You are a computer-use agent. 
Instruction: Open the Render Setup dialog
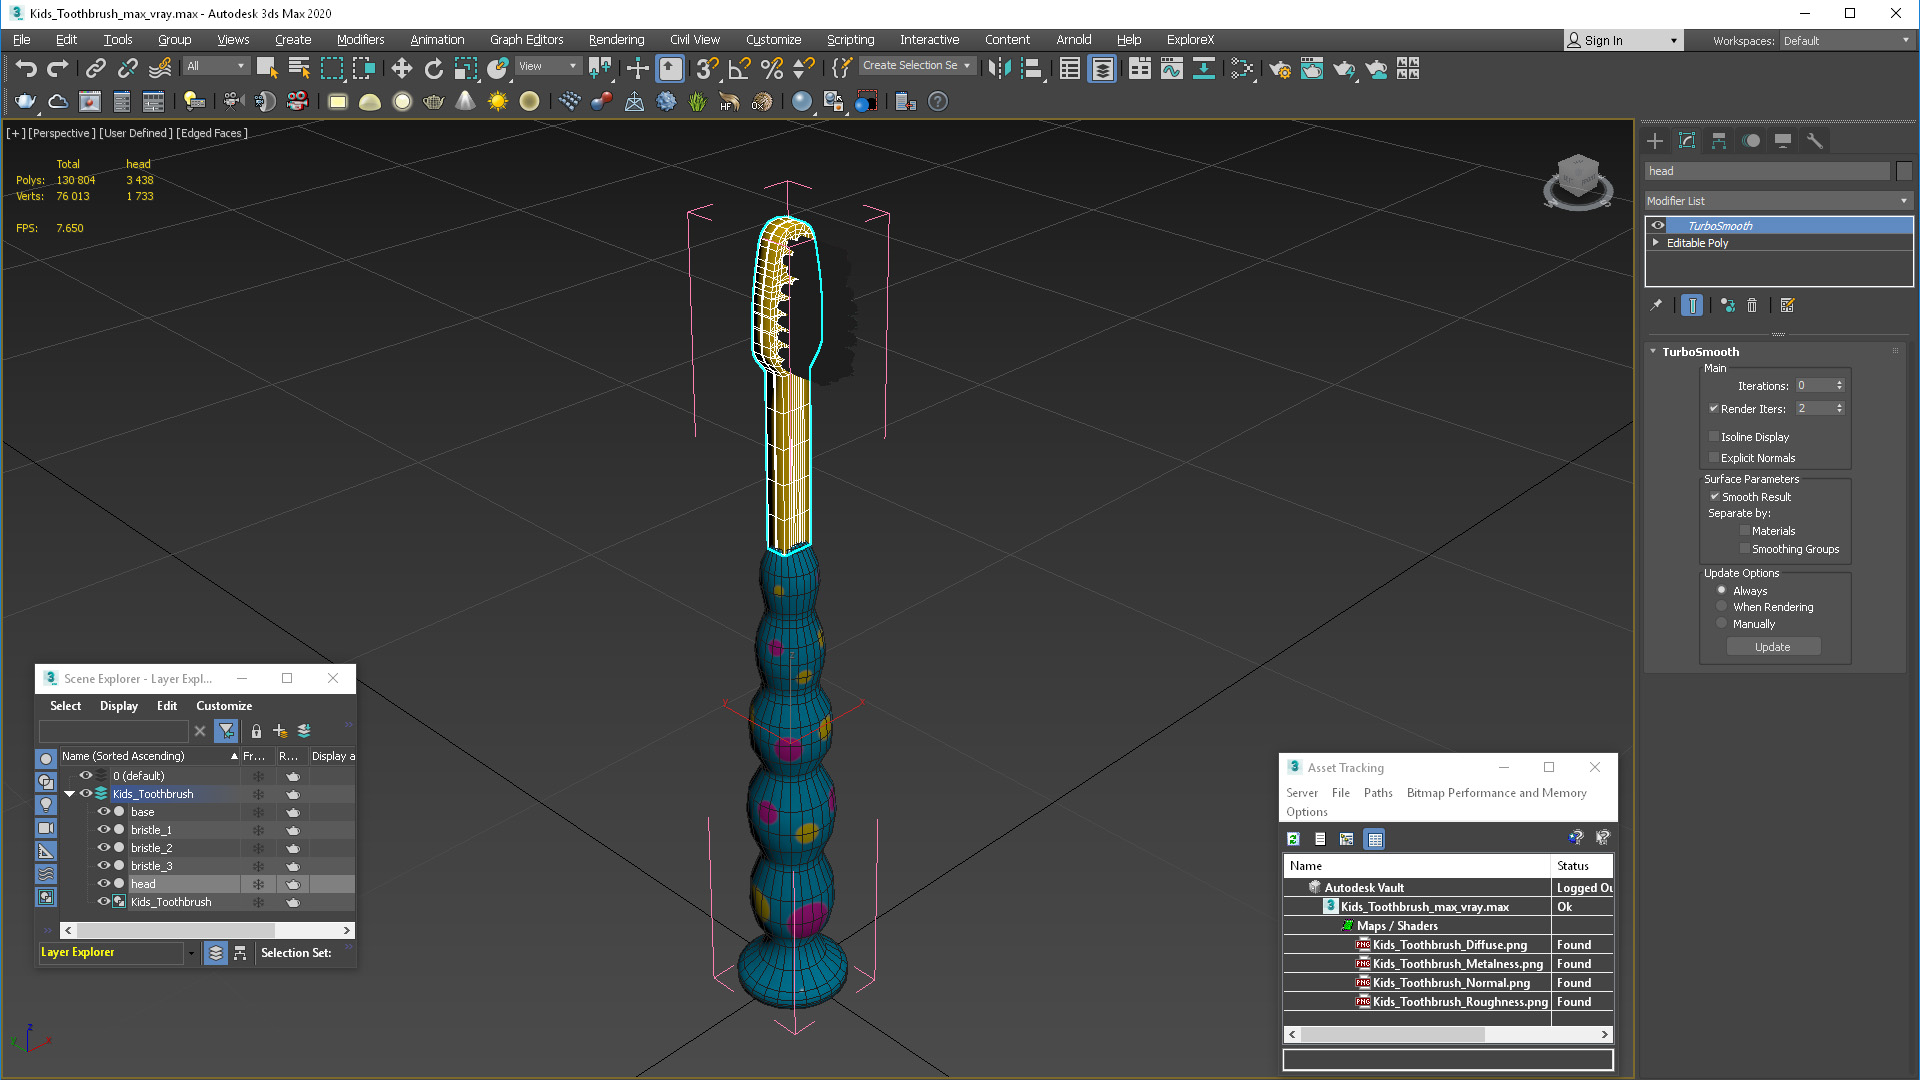(x=1280, y=68)
